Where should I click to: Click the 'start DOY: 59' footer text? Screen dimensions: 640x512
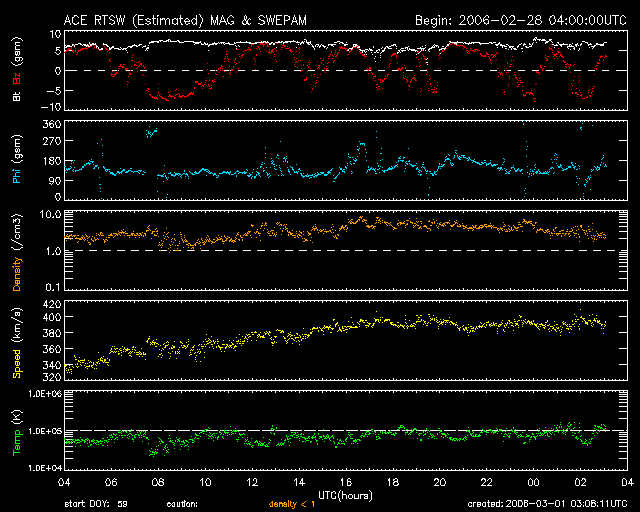coord(96,504)
